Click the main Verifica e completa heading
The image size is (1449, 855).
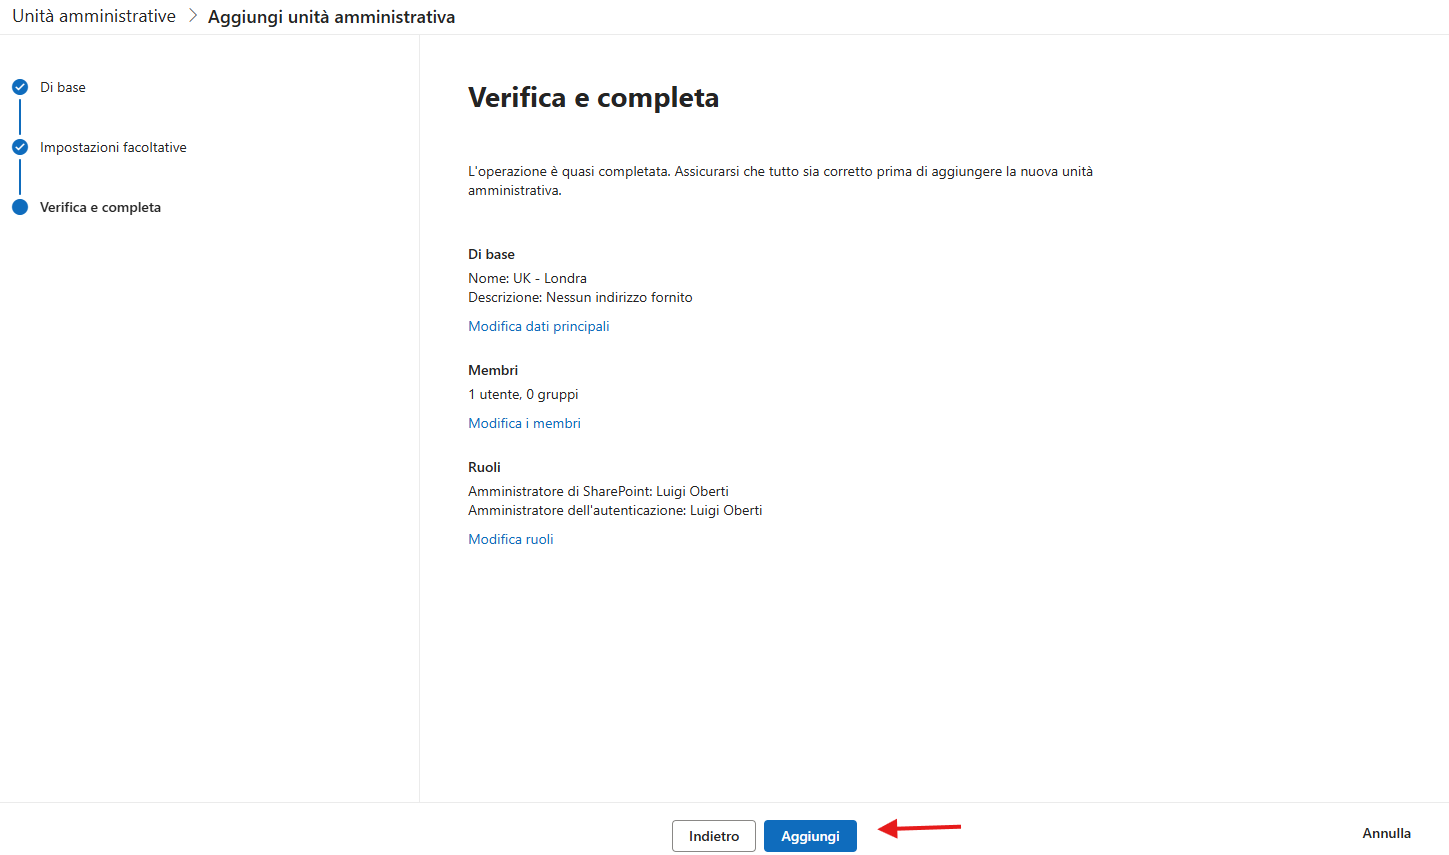click(594, 97)
